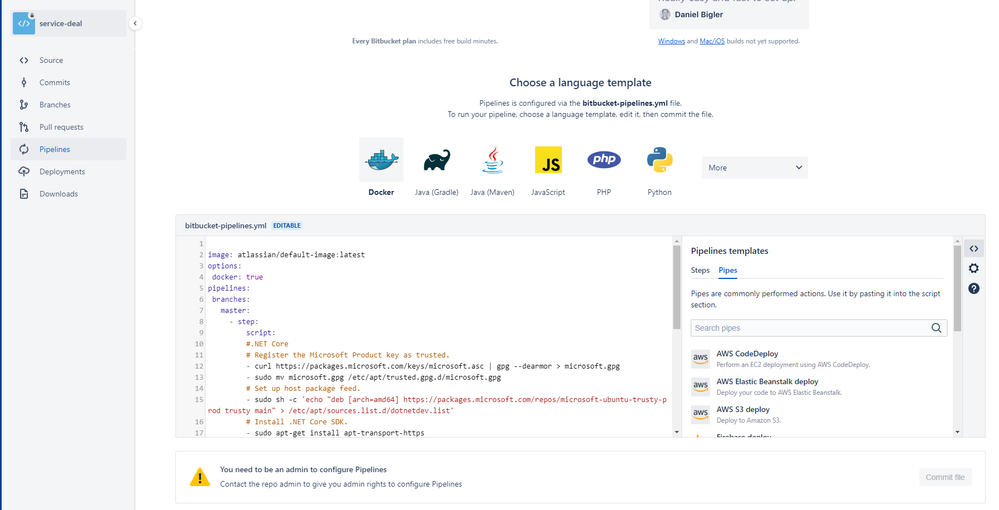The height and width of the screenshot is (510, 999).
Task: Click the Source code icon in sidebar
Action: pos(24,61)
